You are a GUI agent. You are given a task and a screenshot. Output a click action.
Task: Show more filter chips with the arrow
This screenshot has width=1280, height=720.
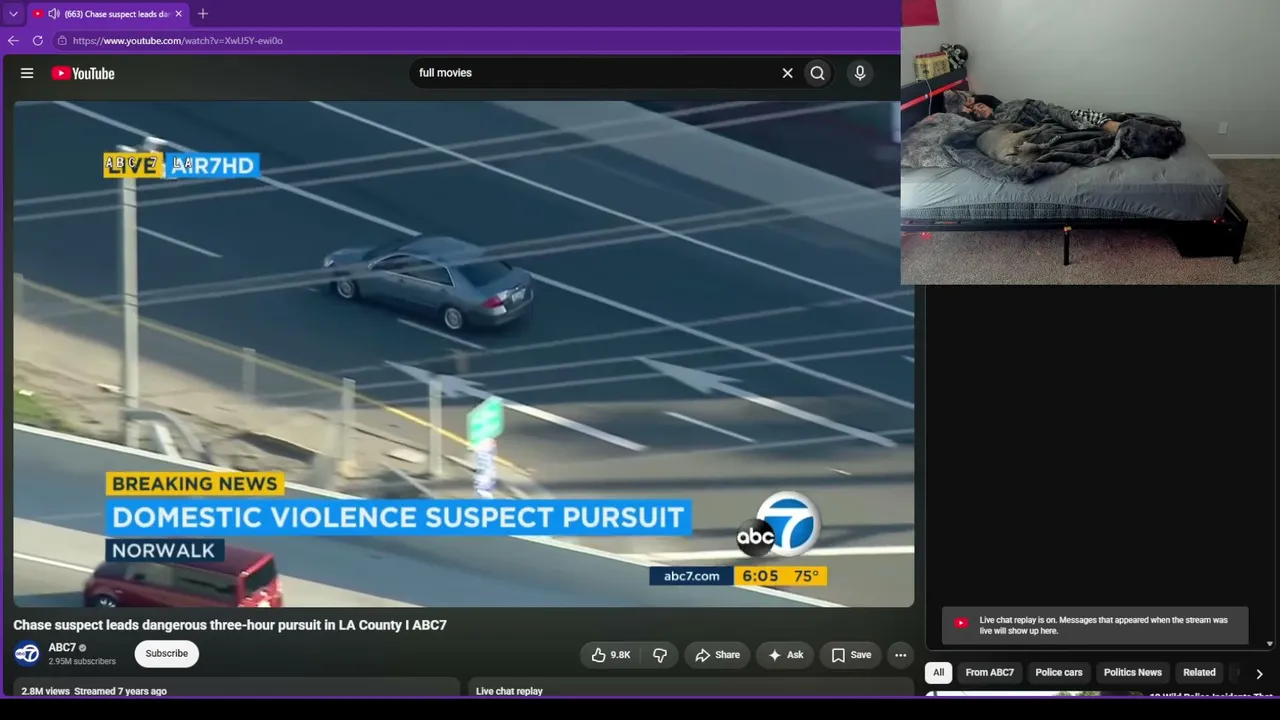click(1259, 674)
